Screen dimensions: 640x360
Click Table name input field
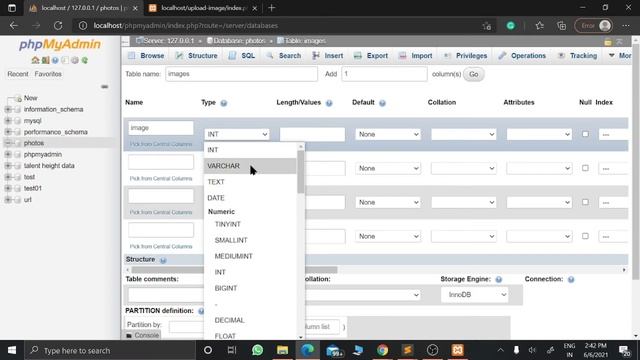coord(241,74)
